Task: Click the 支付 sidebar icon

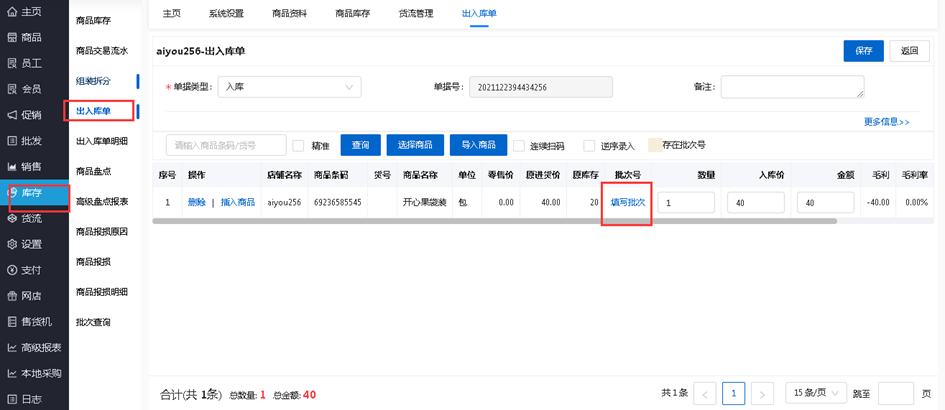Action: (12, 270)
